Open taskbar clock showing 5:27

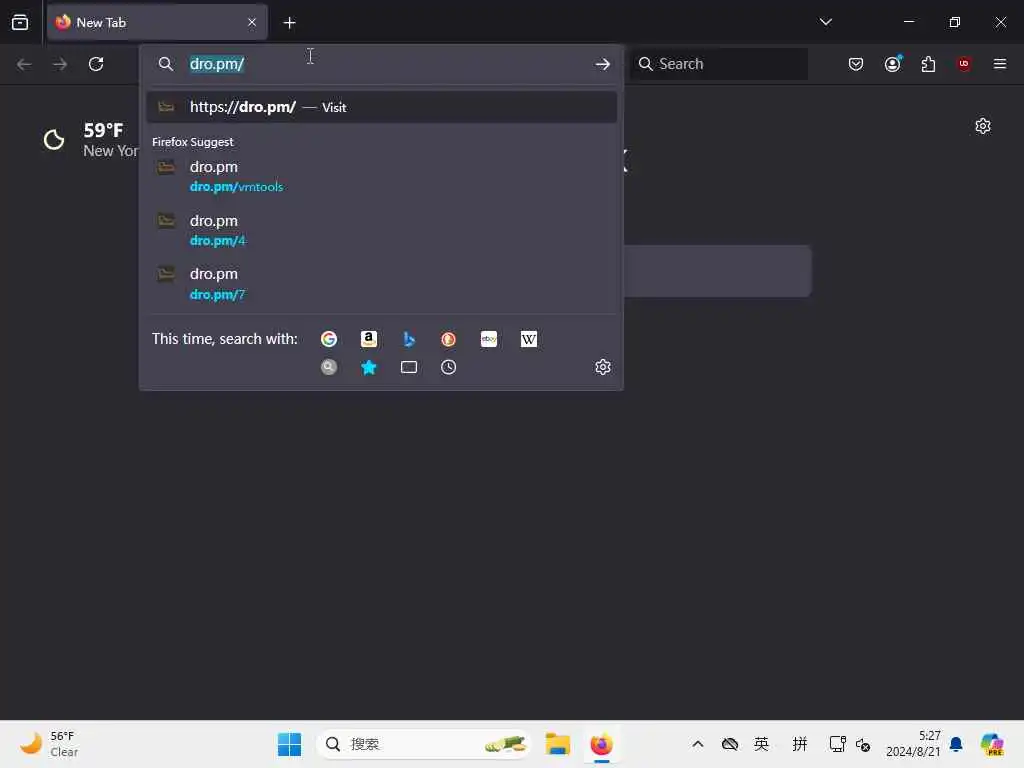click(913, 744)
